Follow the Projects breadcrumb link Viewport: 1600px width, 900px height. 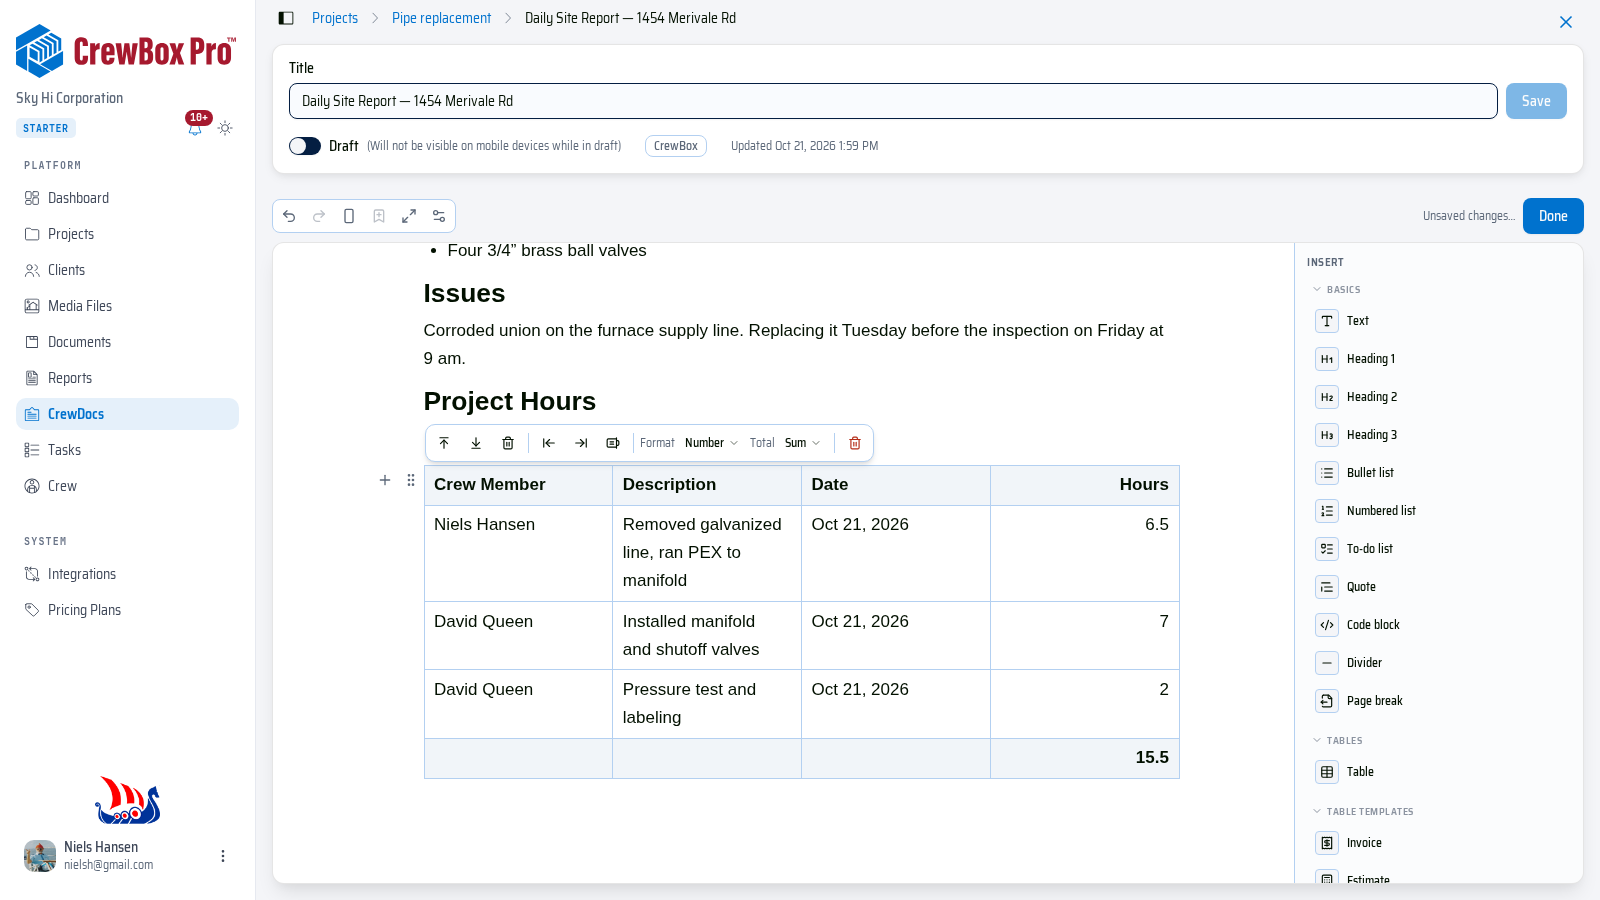(x=335, y=18)
